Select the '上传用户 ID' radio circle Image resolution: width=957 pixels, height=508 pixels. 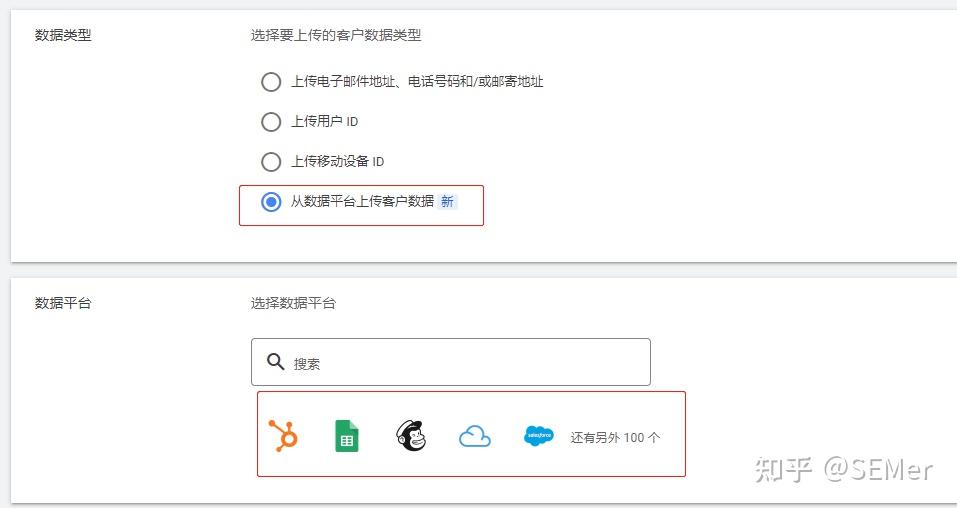click(x=271, y=122)
